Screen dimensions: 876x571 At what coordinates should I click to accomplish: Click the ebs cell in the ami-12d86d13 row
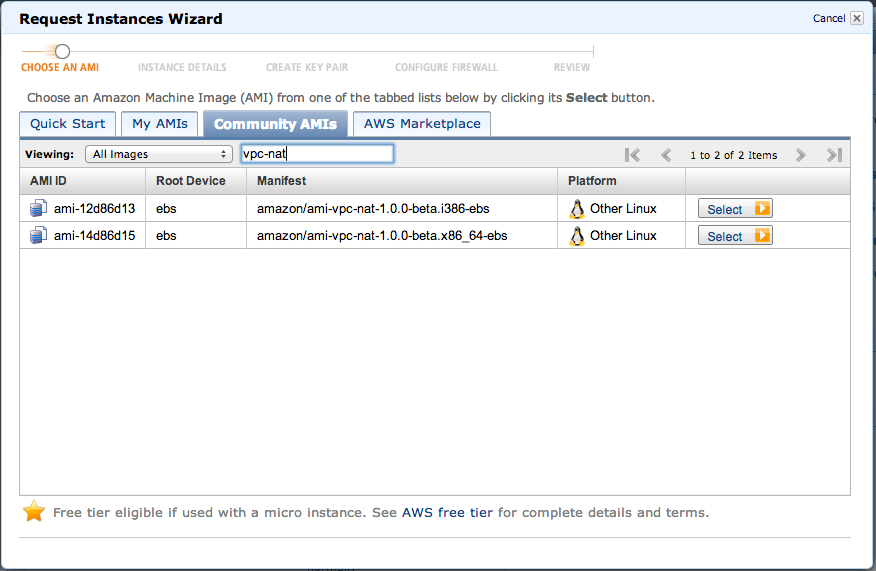click(x=166, y=208)
